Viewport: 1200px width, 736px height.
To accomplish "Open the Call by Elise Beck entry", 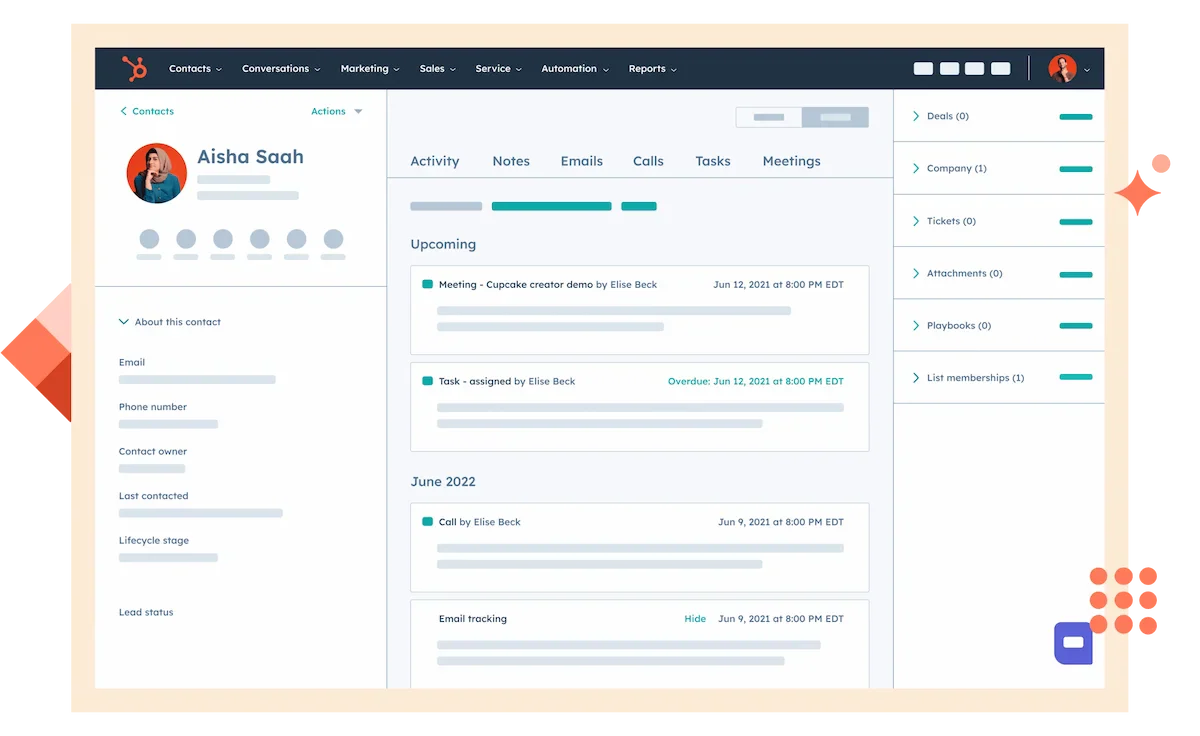I will click(640, 548).
